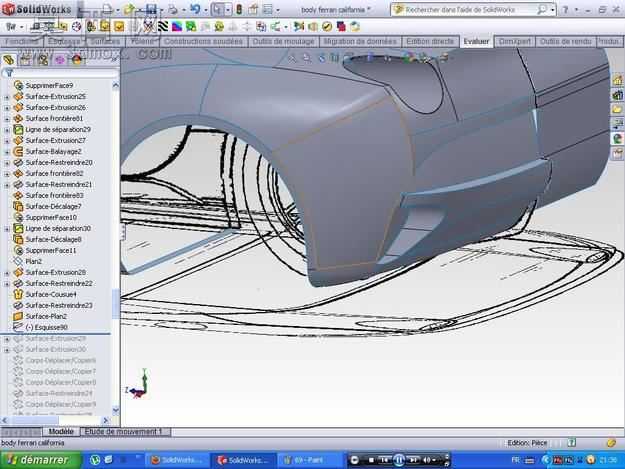Click the SolidWorks logo menu
Screen dimensions: 625x469
[x=37, y=9]
